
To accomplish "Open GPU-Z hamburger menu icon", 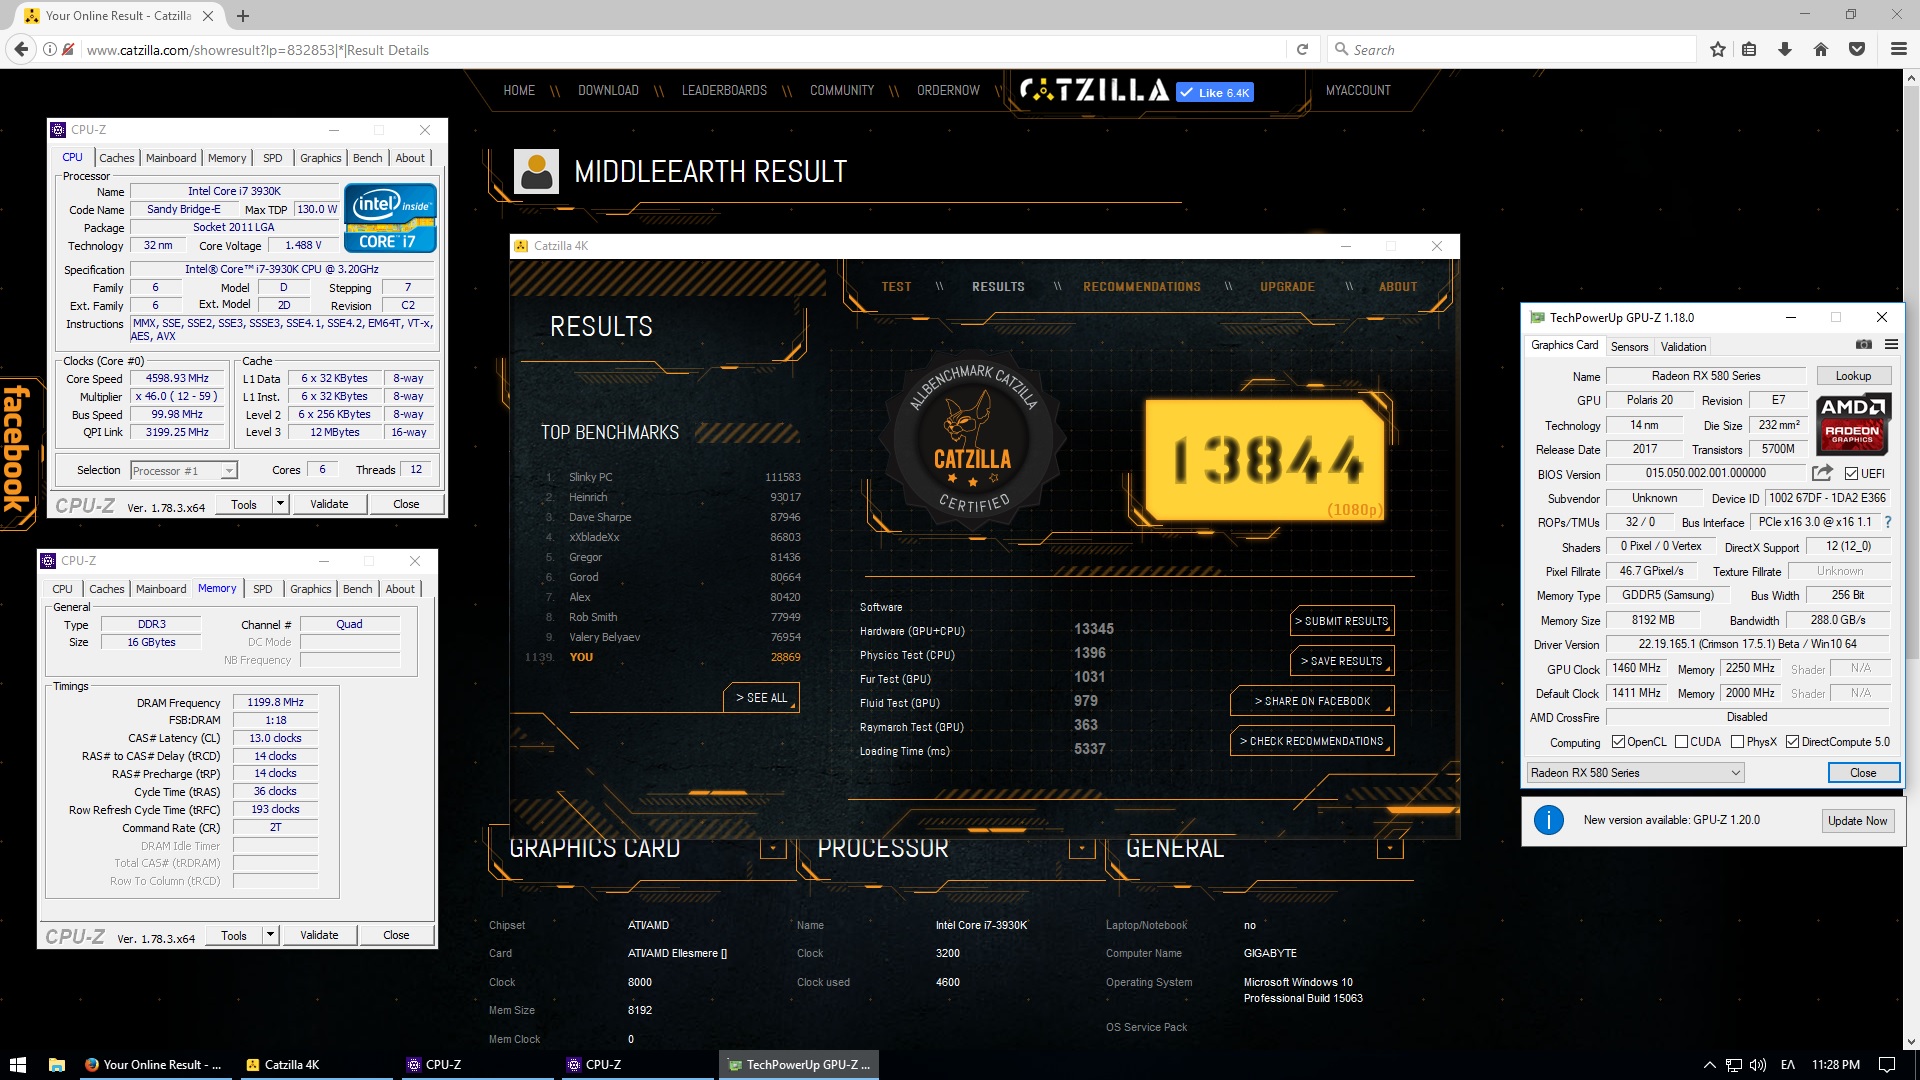I will click(1891, 345).
